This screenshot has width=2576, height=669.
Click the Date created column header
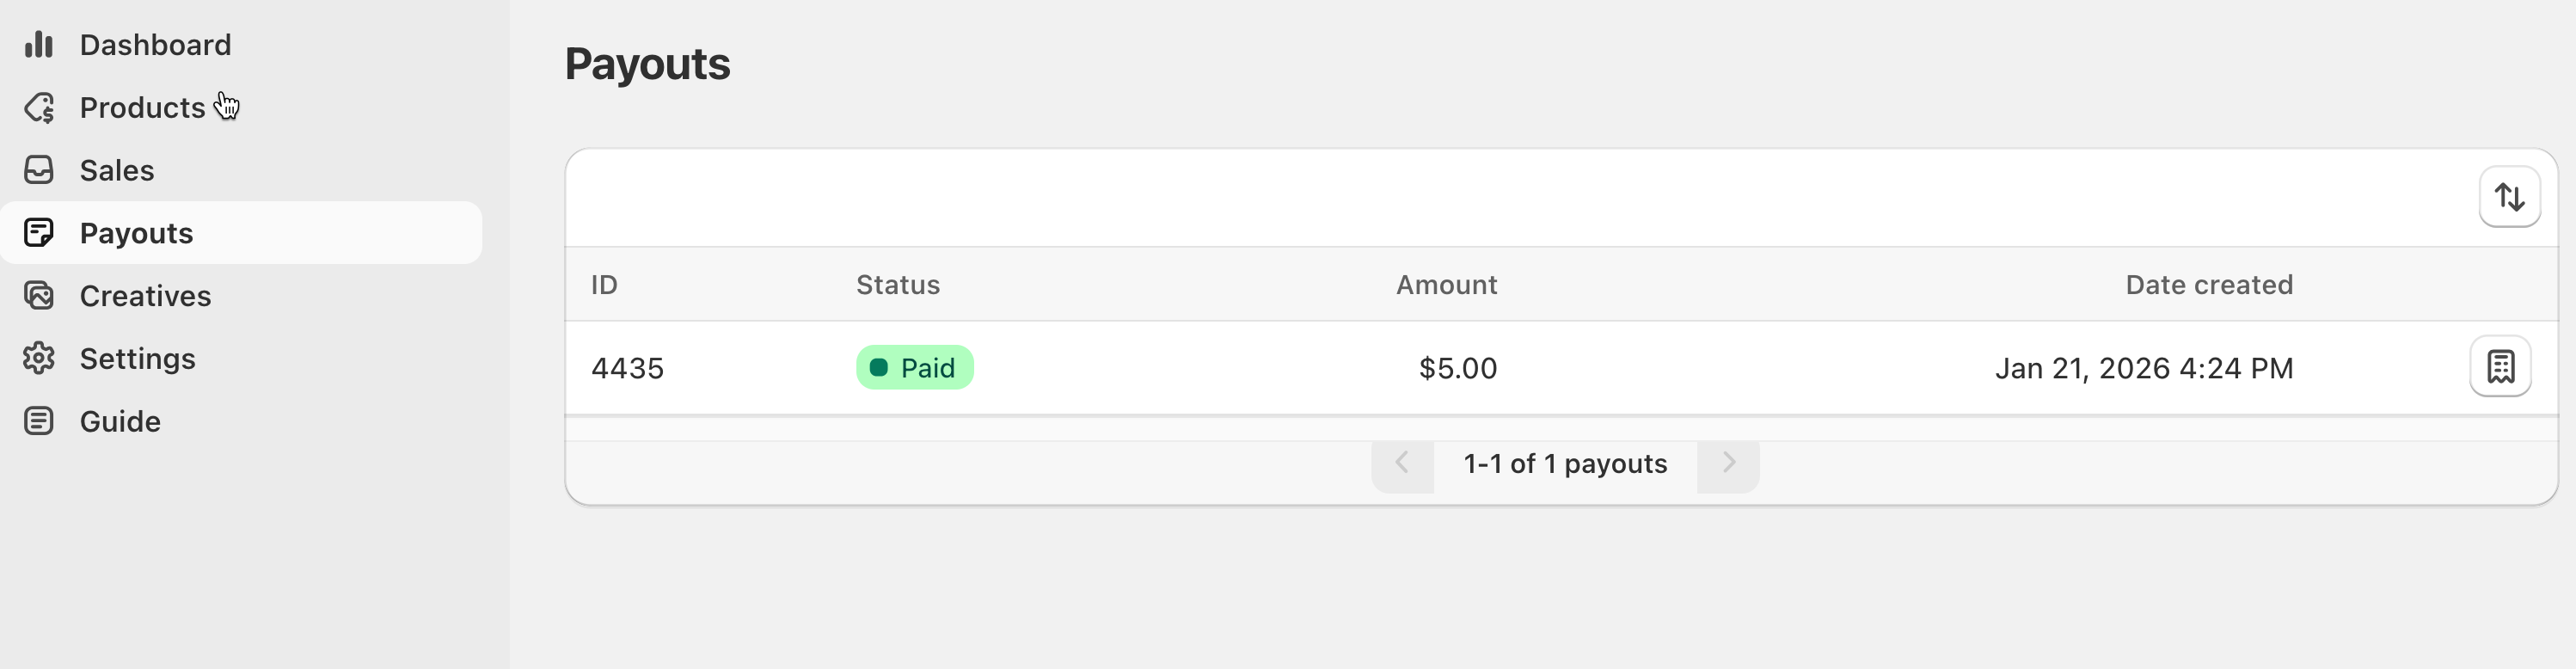2208,285
